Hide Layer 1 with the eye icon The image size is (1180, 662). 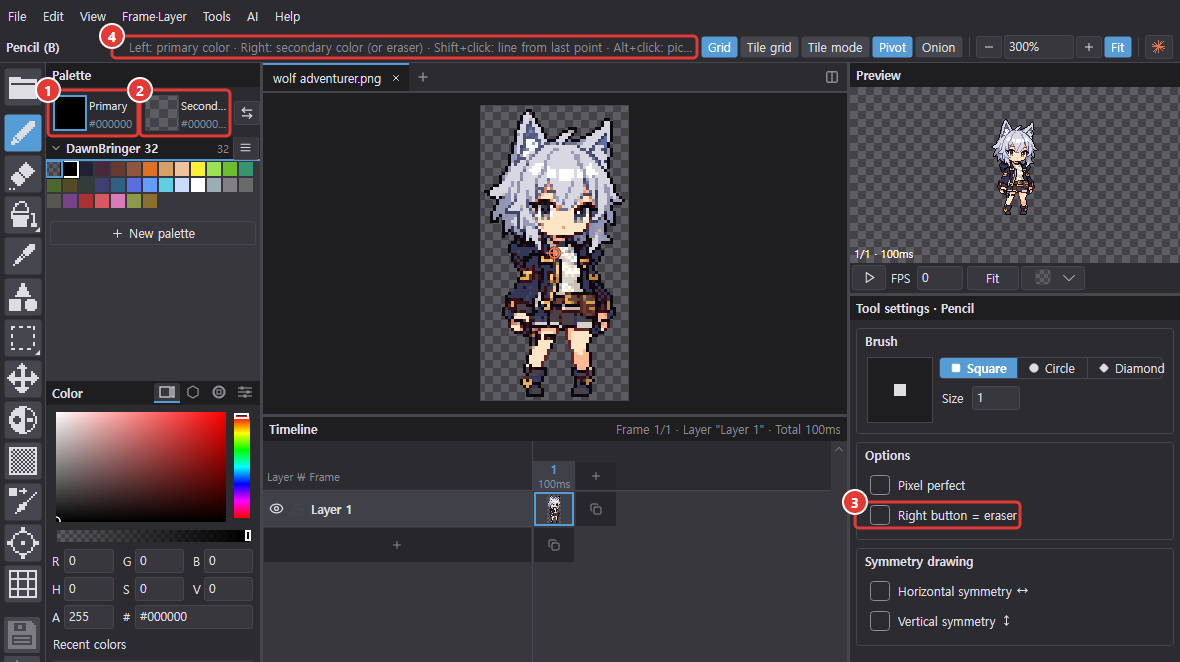tap(277, 509)
